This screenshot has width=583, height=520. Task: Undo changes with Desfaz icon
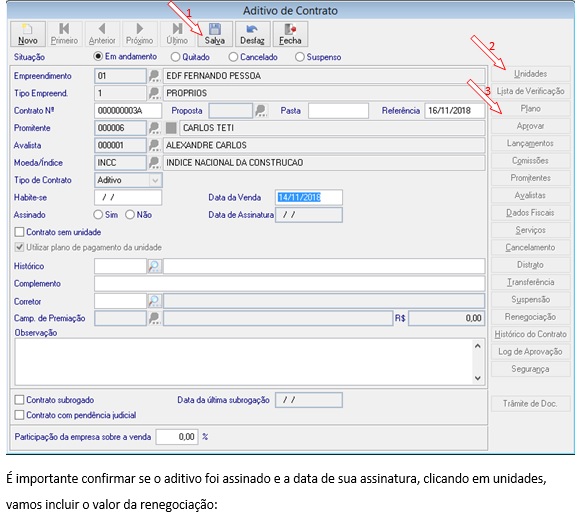pos(252,34)
